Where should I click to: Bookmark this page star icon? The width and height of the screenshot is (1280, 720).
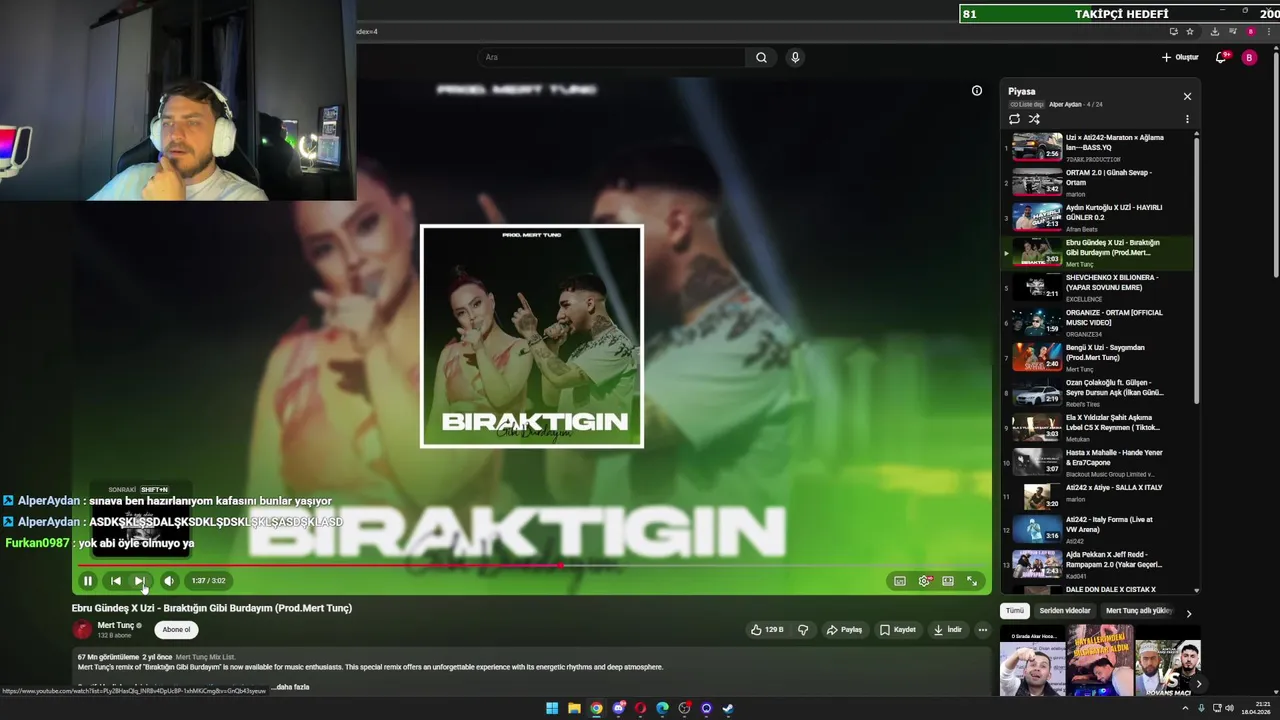tap(1190, 32)
